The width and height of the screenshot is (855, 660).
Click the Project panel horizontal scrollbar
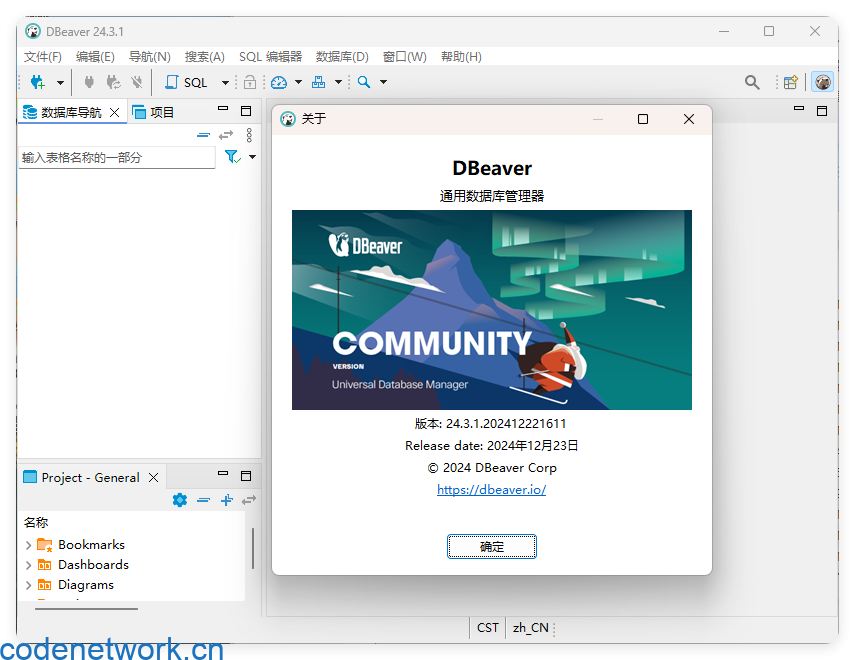click(x=86, y=609)
